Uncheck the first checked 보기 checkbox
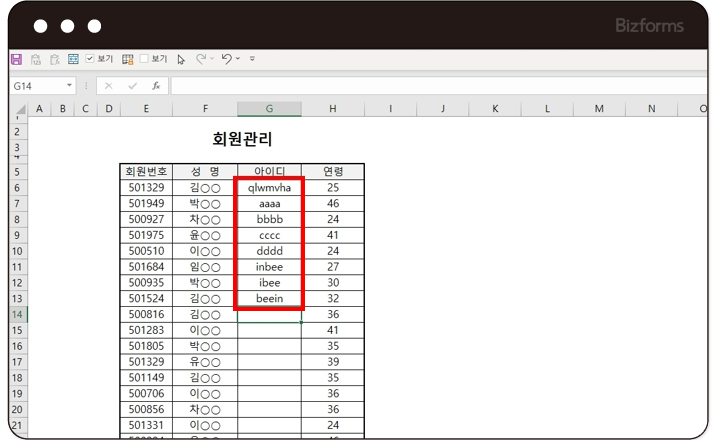Image resolution: width=715 pixels, height=440 pixels. click(x=90, y=59)
